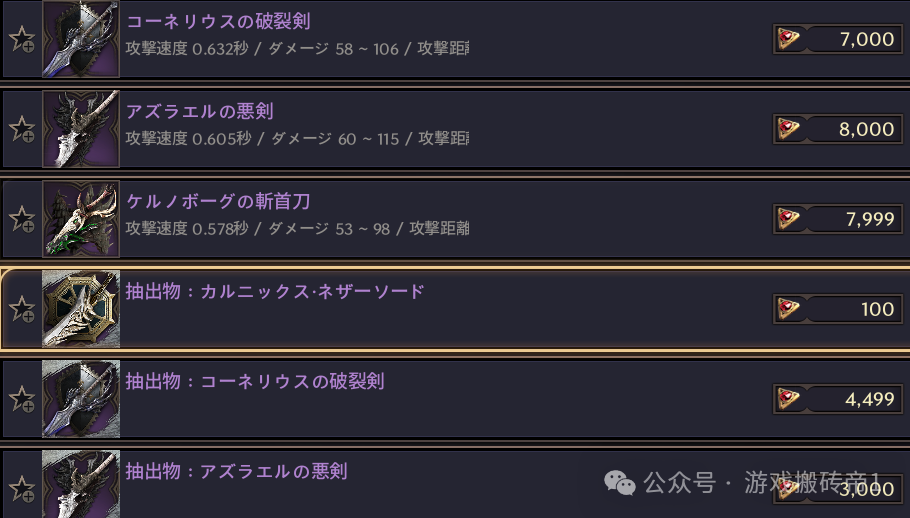Click the 7,000 price box
This screenshot has height=518, width=910.
(838, 39)
